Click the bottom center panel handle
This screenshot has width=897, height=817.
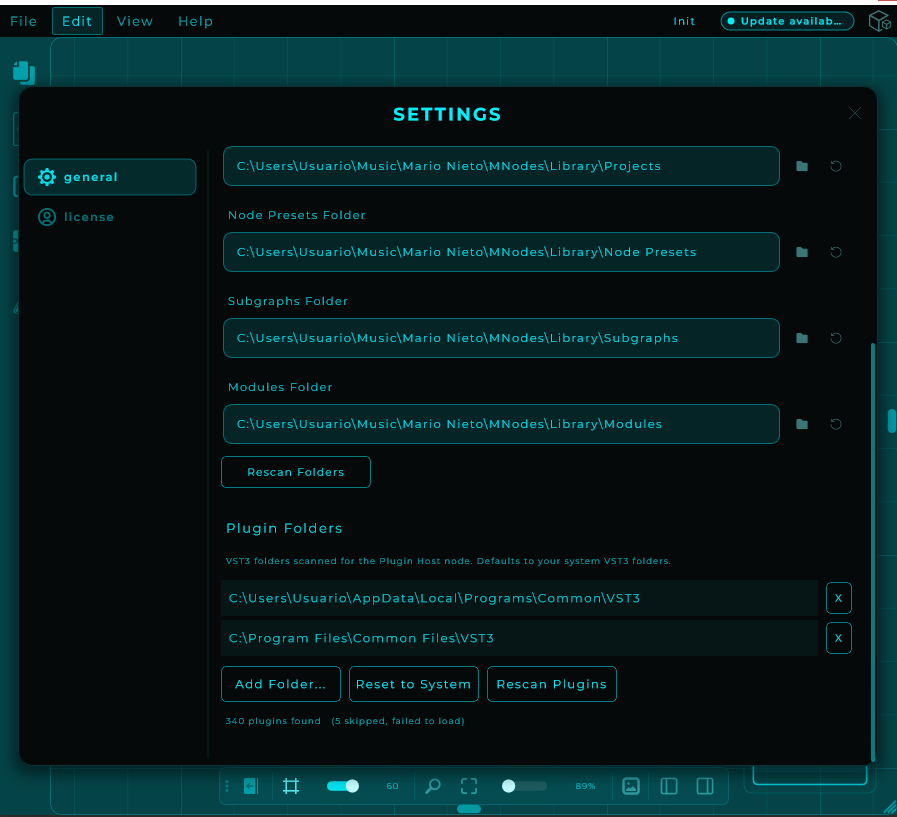coord(469,808)
